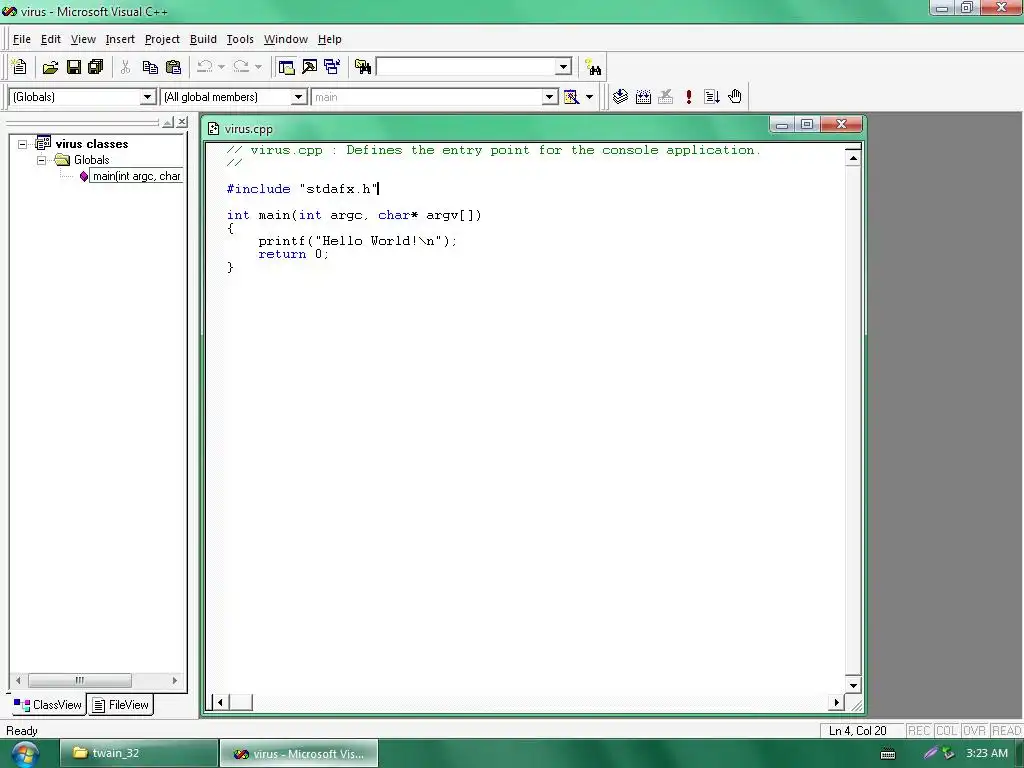
Task: Click the Cut scissors icon
Action: (x=125, y=67)
